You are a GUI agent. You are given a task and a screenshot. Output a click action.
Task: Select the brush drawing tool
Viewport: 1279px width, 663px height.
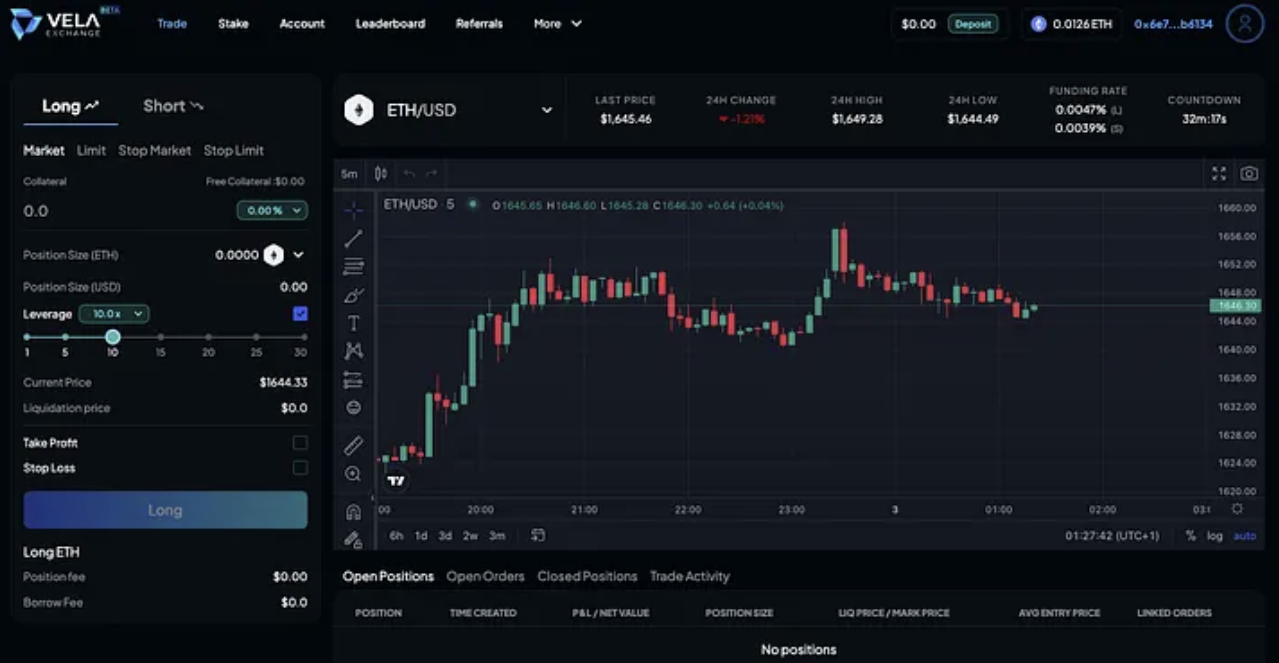click(353, 295)
